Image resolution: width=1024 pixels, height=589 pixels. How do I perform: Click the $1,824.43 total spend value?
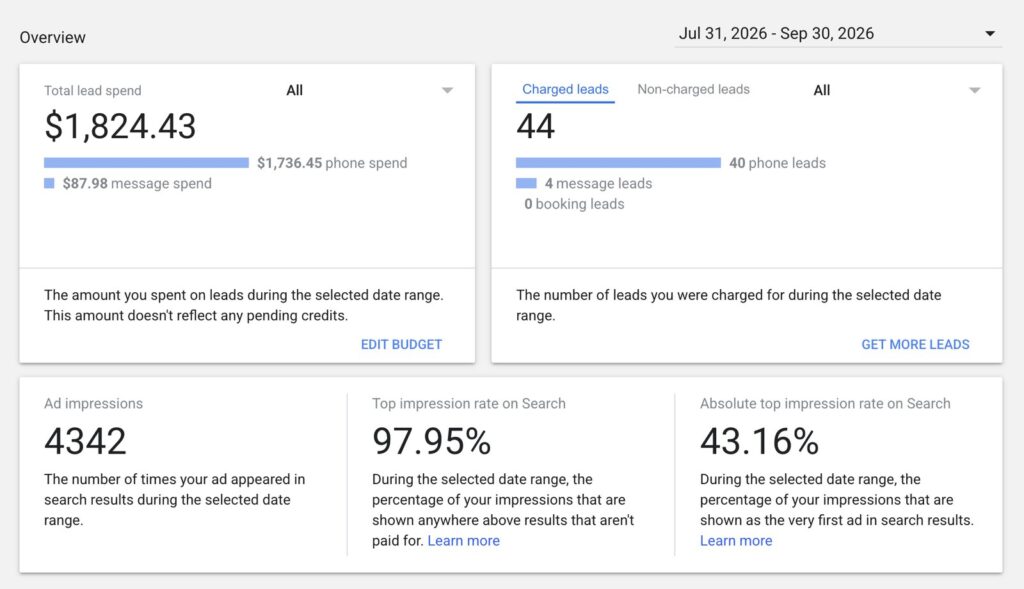120,126
